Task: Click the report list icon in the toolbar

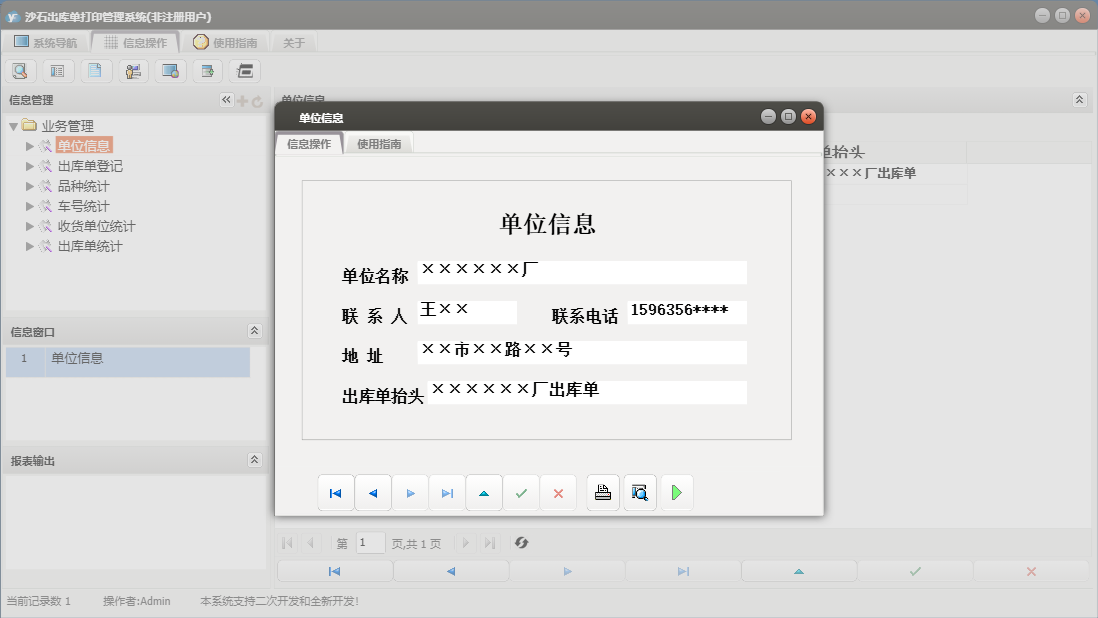Action: click(x=58, y=70)
